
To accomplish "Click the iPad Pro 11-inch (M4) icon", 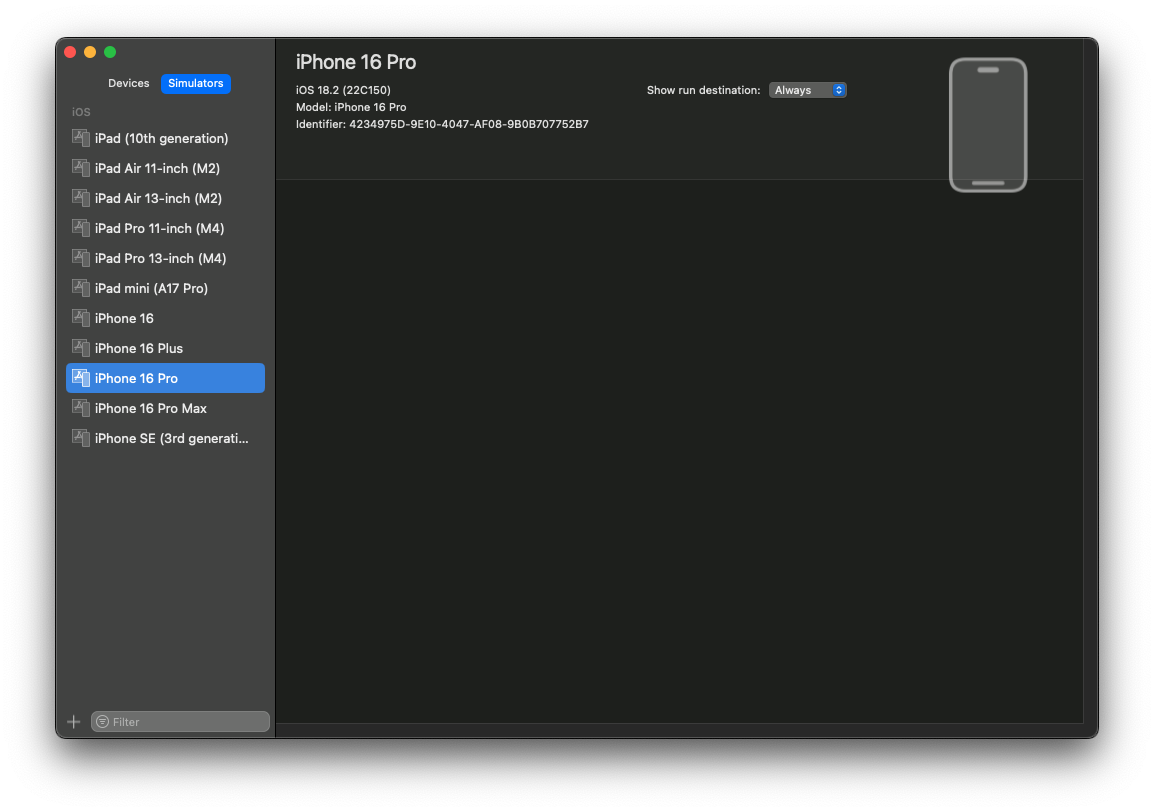I will point(80,228).
